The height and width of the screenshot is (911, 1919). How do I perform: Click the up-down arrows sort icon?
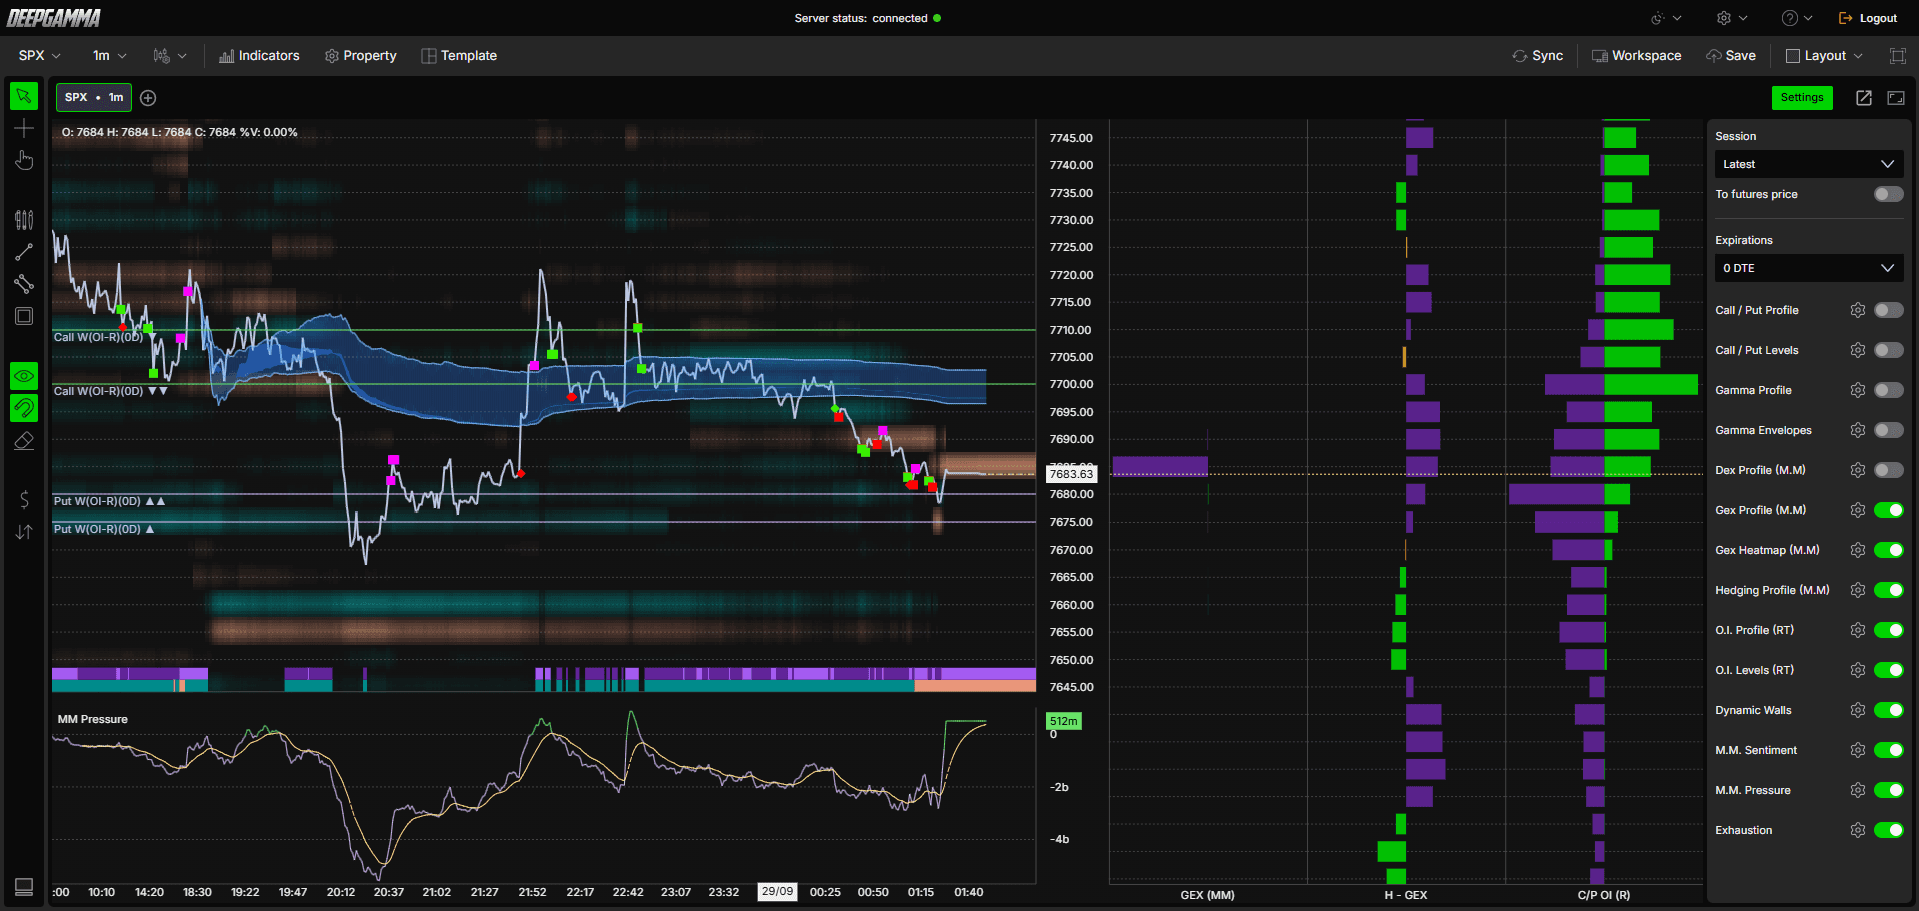coord(24,532)
